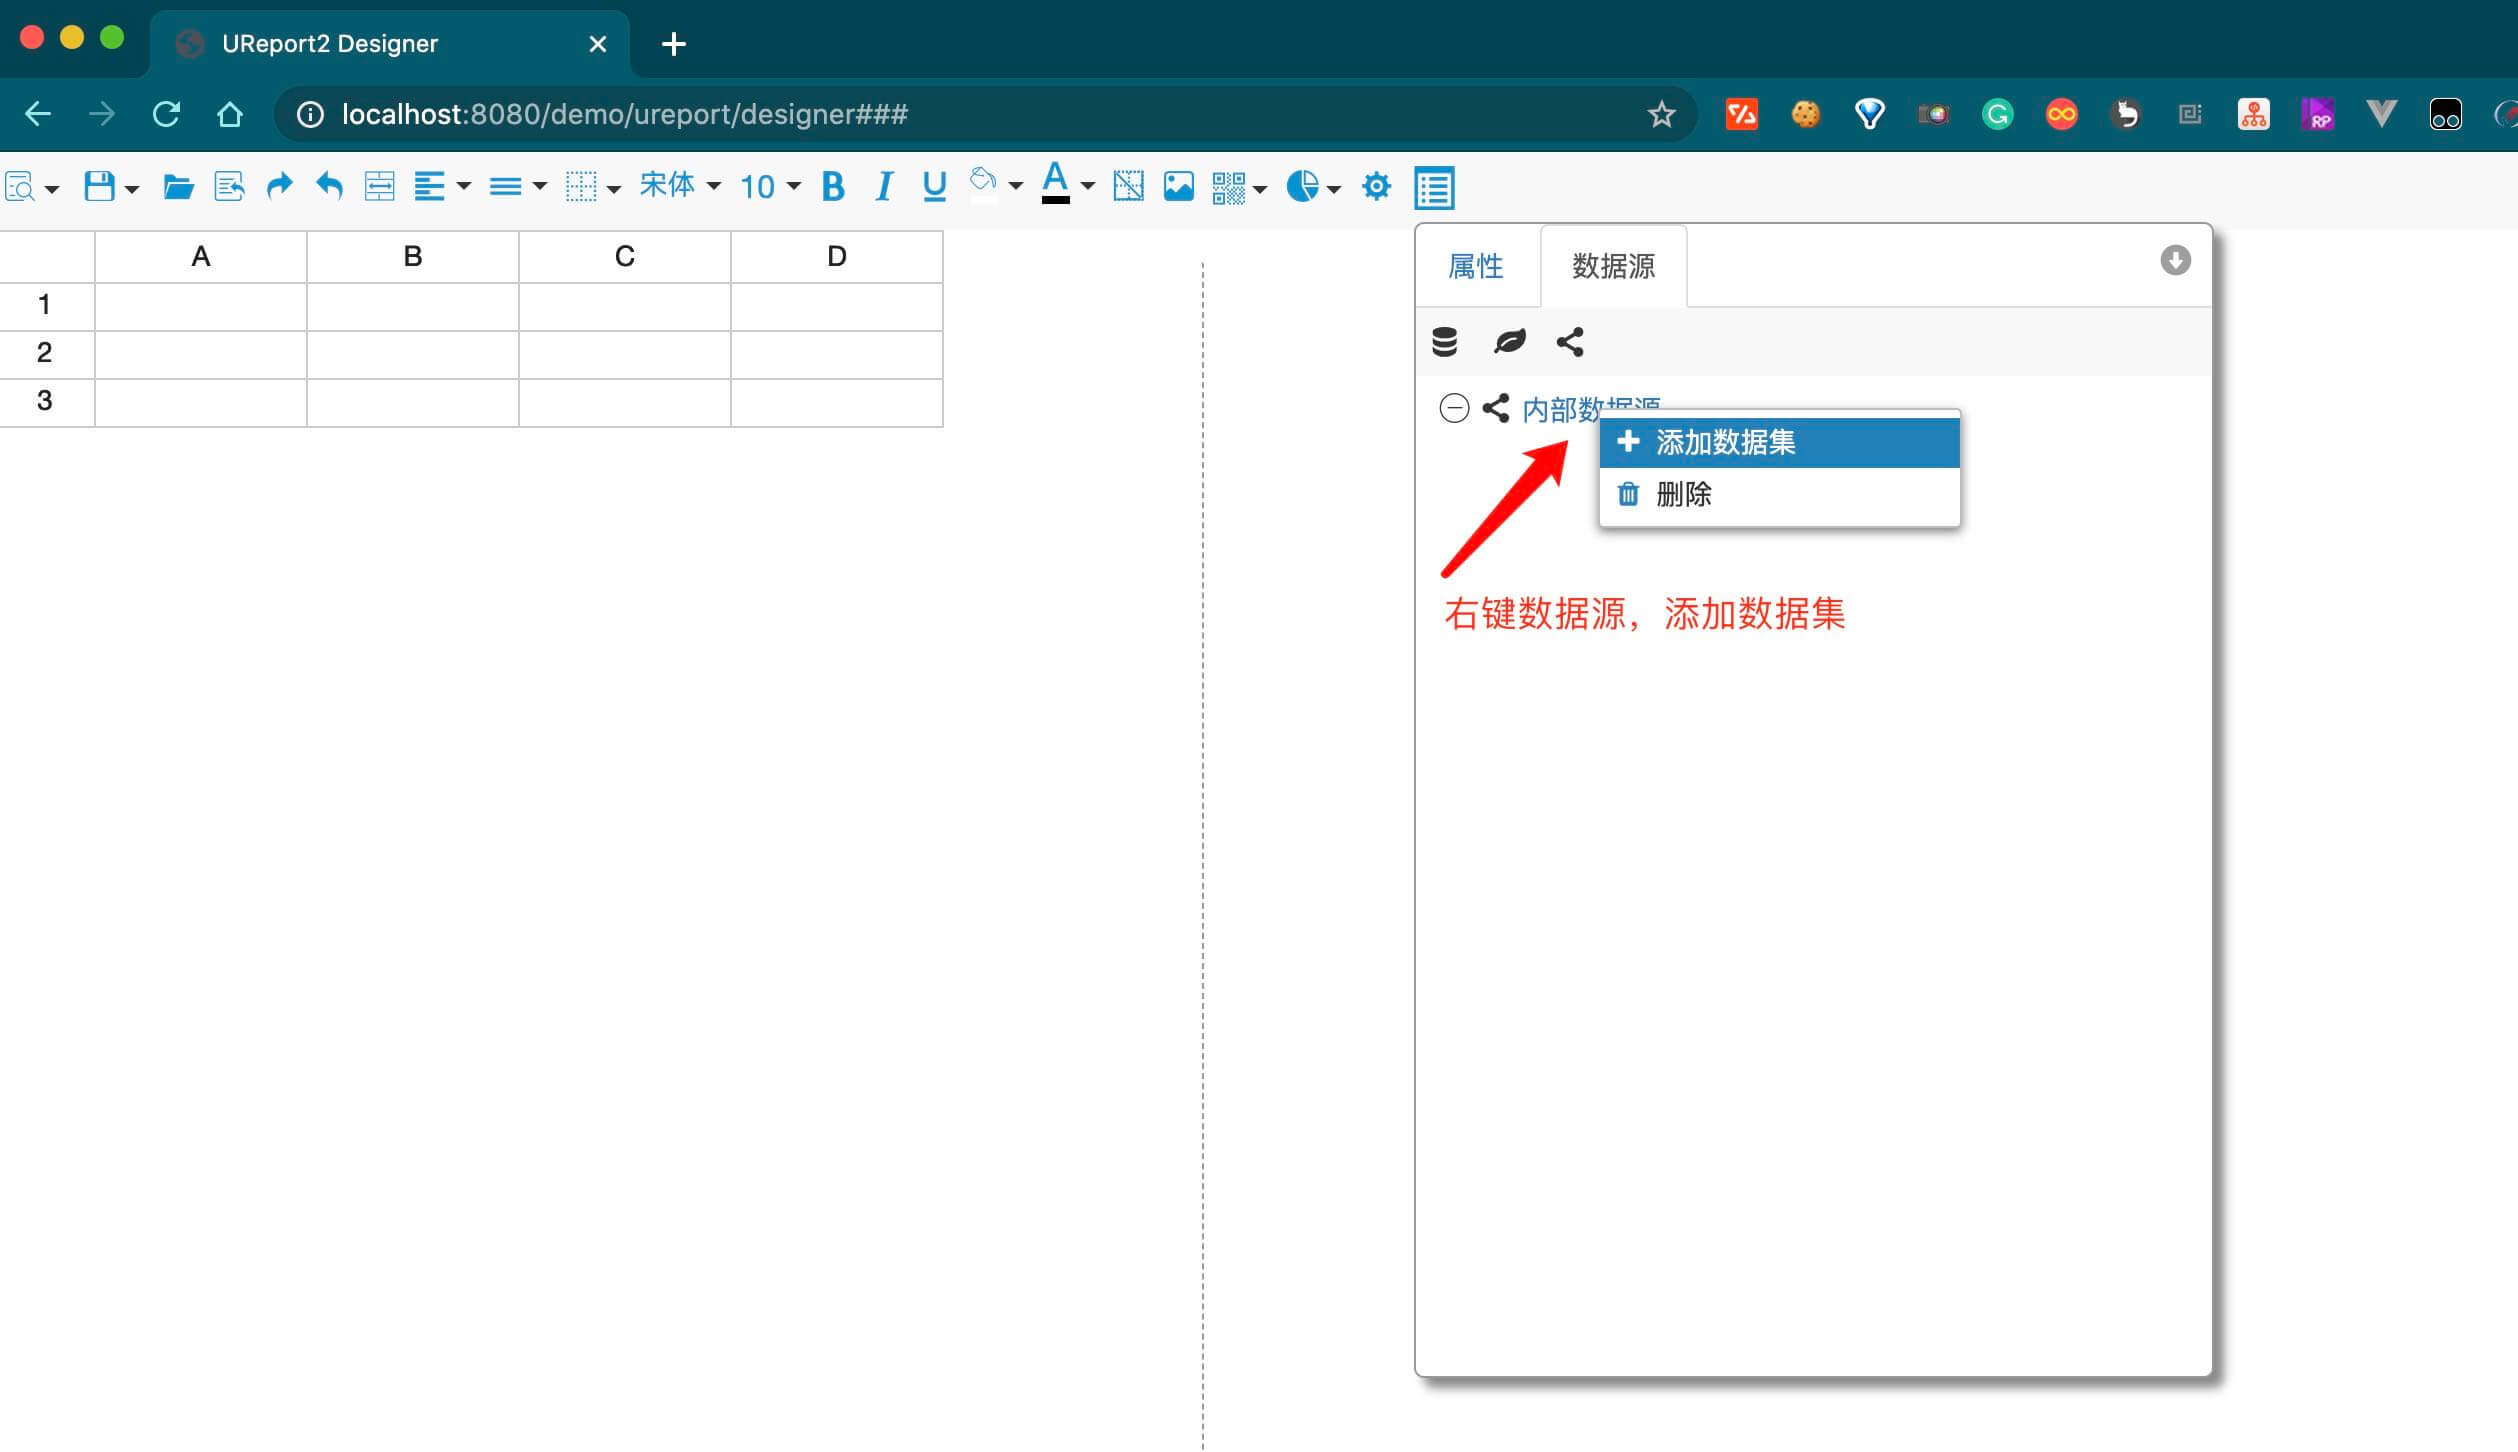
Task: Click the database datasource icon
Action: tap(1444, 342)
